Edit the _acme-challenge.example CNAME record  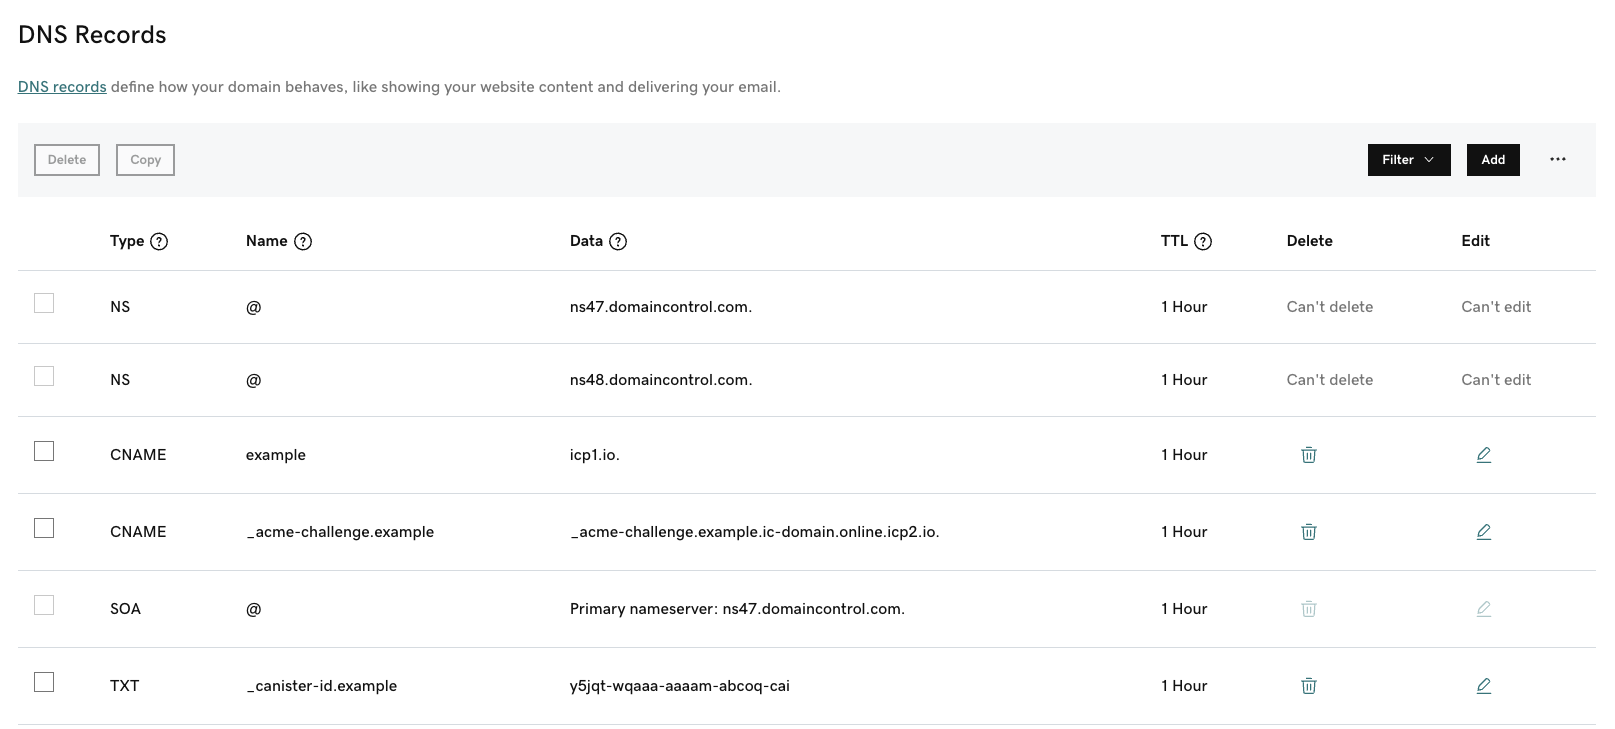point(1484,532)
